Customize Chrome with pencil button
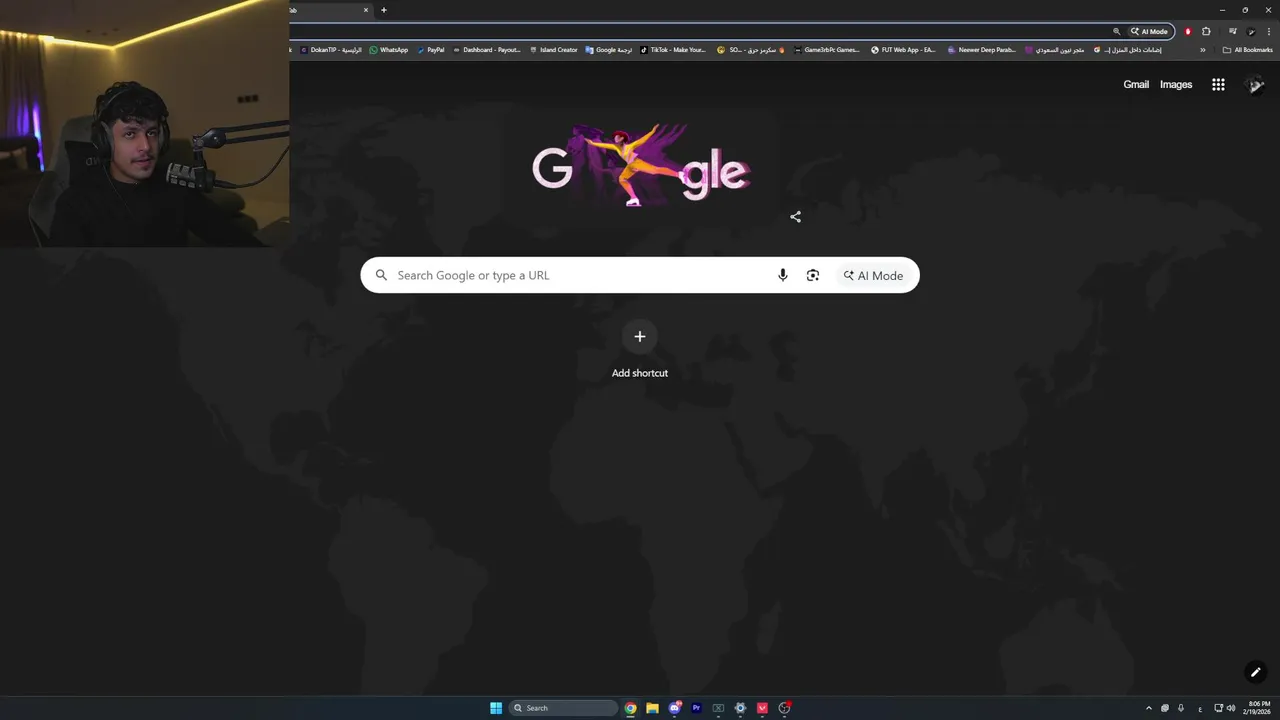Viewport: 1280px width, 720px height. click(x=1255, y=672)
